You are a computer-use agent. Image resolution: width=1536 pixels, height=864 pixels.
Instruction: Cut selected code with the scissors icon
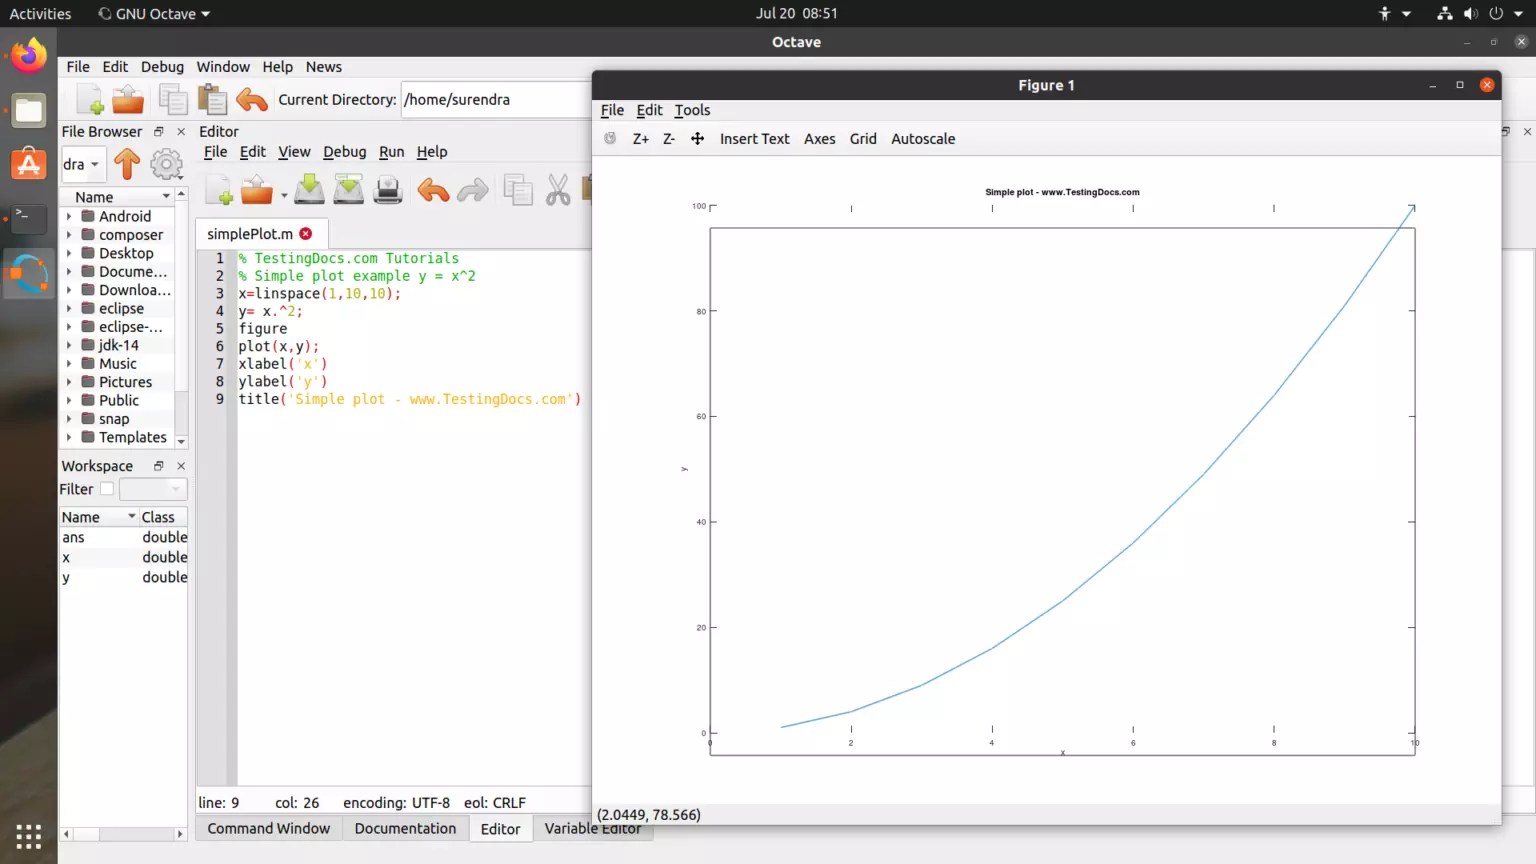click(x=557, y=188)
